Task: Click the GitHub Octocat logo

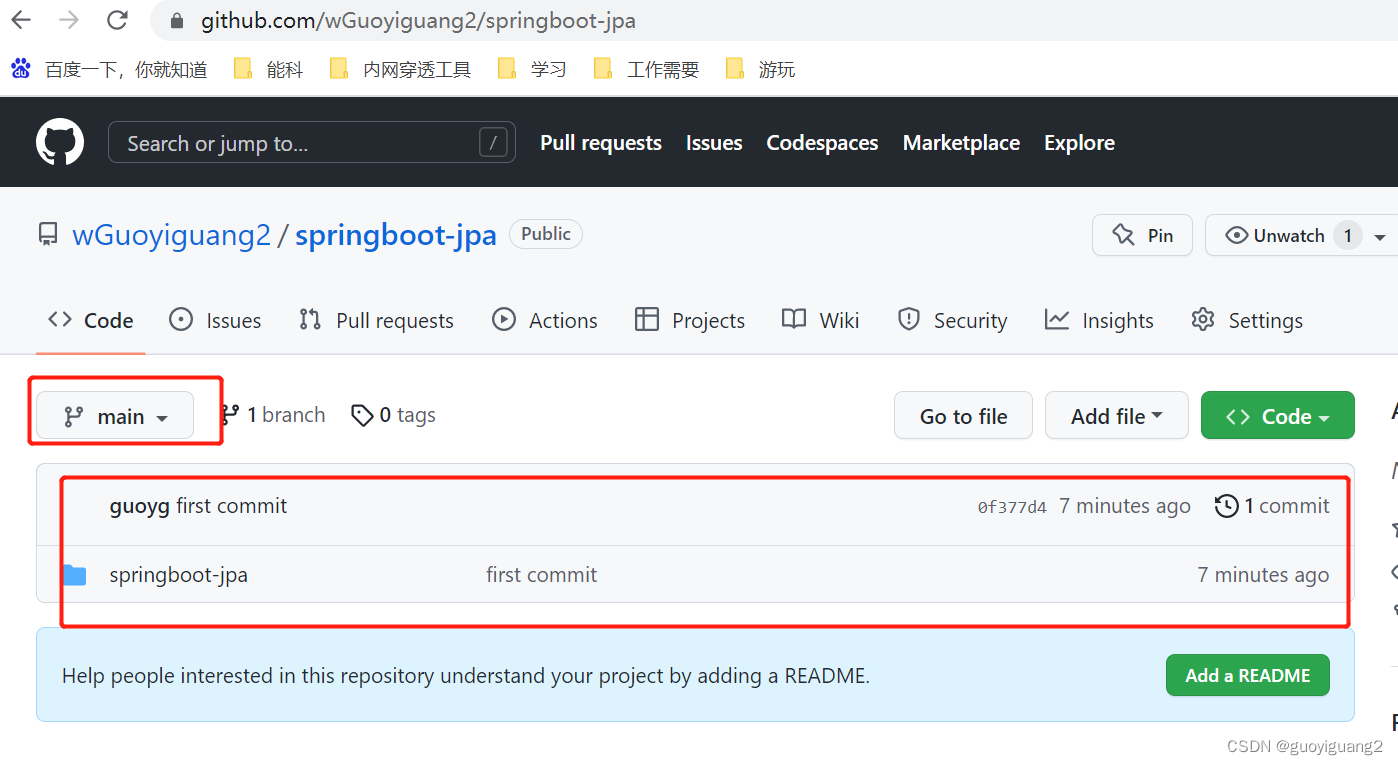Action: [60, 142]
